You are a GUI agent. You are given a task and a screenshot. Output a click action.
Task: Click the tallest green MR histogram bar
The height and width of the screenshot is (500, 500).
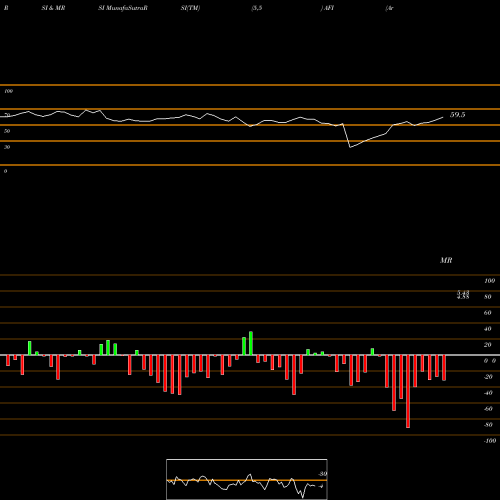tap(251, 343)
